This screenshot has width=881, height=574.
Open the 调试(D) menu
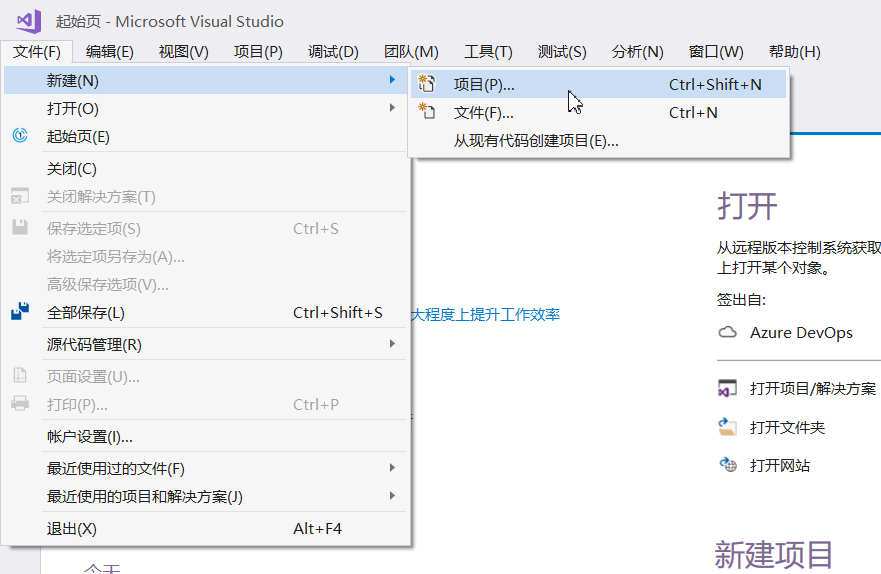point(333,52)
